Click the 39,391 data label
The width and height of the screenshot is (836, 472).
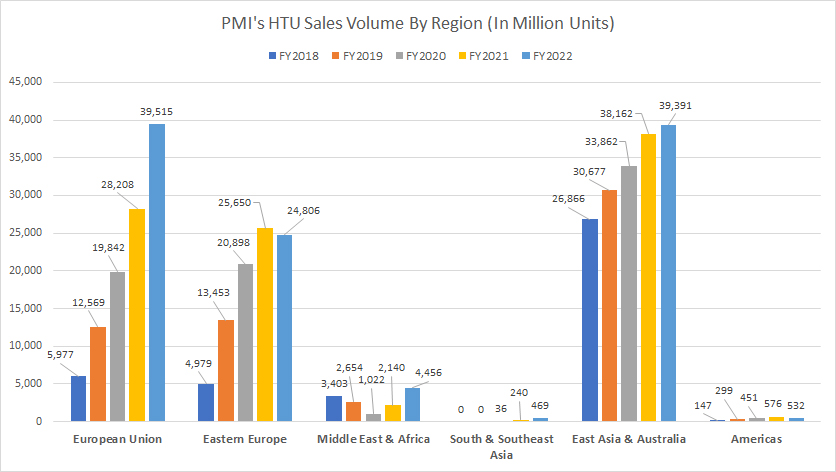click(x=675, y=106)
